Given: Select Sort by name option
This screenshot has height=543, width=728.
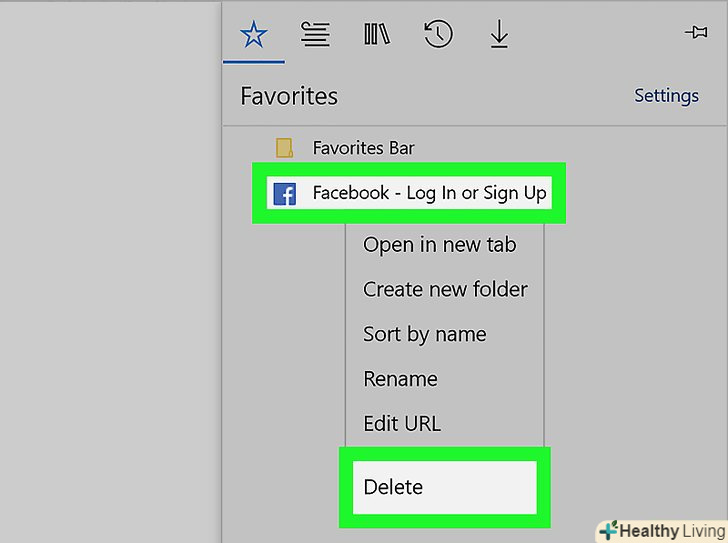Looking at the screenshot, I should click(x=424, y=334).
